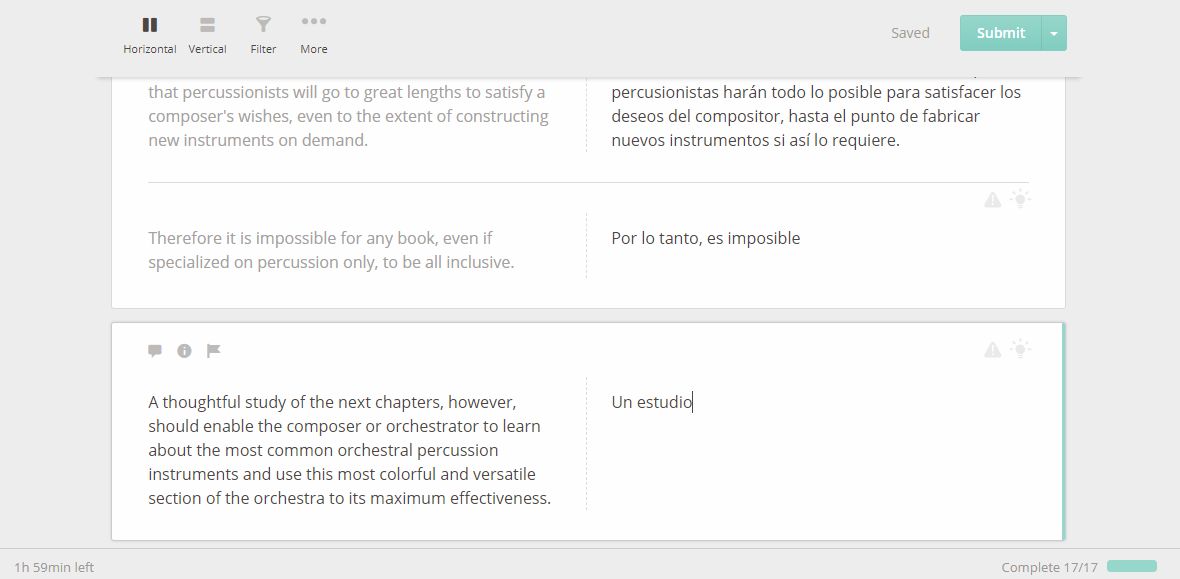The image size is (1180, 579).
Task: Click in the 'Un estudio' translation field
Action: (820, 444)
